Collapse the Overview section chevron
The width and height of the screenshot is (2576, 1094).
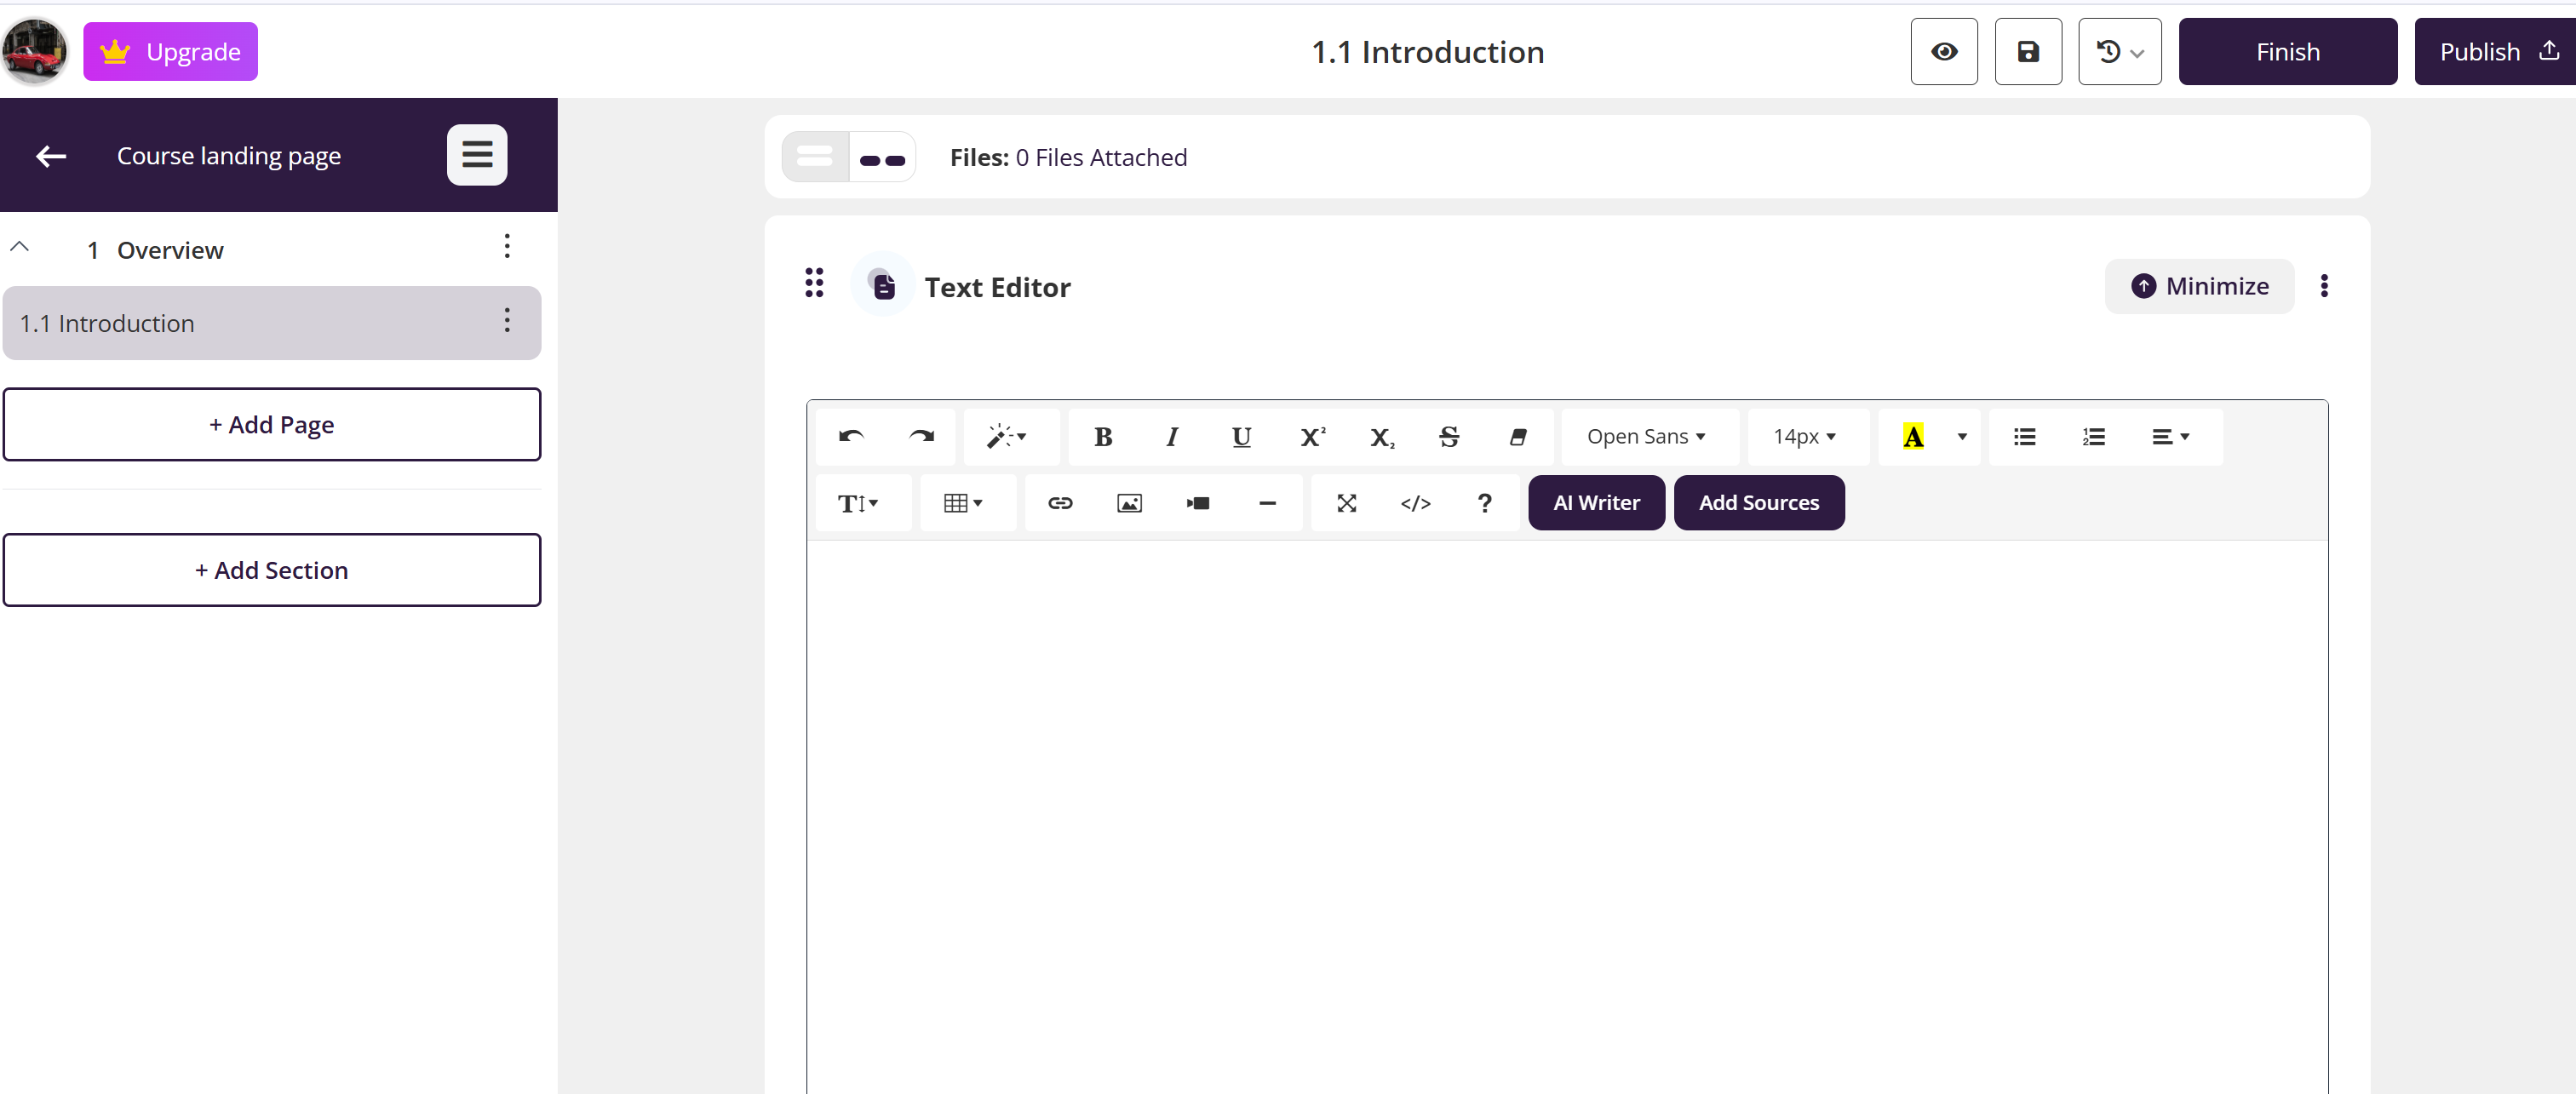(x=20, y=248)
